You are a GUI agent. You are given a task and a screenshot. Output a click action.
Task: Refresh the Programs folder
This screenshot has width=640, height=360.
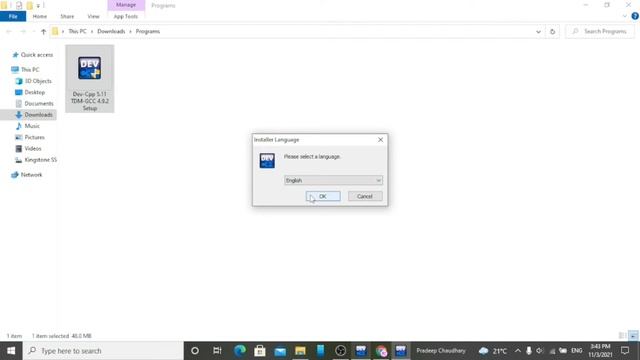pyautogui.click(x=552, y=31)
